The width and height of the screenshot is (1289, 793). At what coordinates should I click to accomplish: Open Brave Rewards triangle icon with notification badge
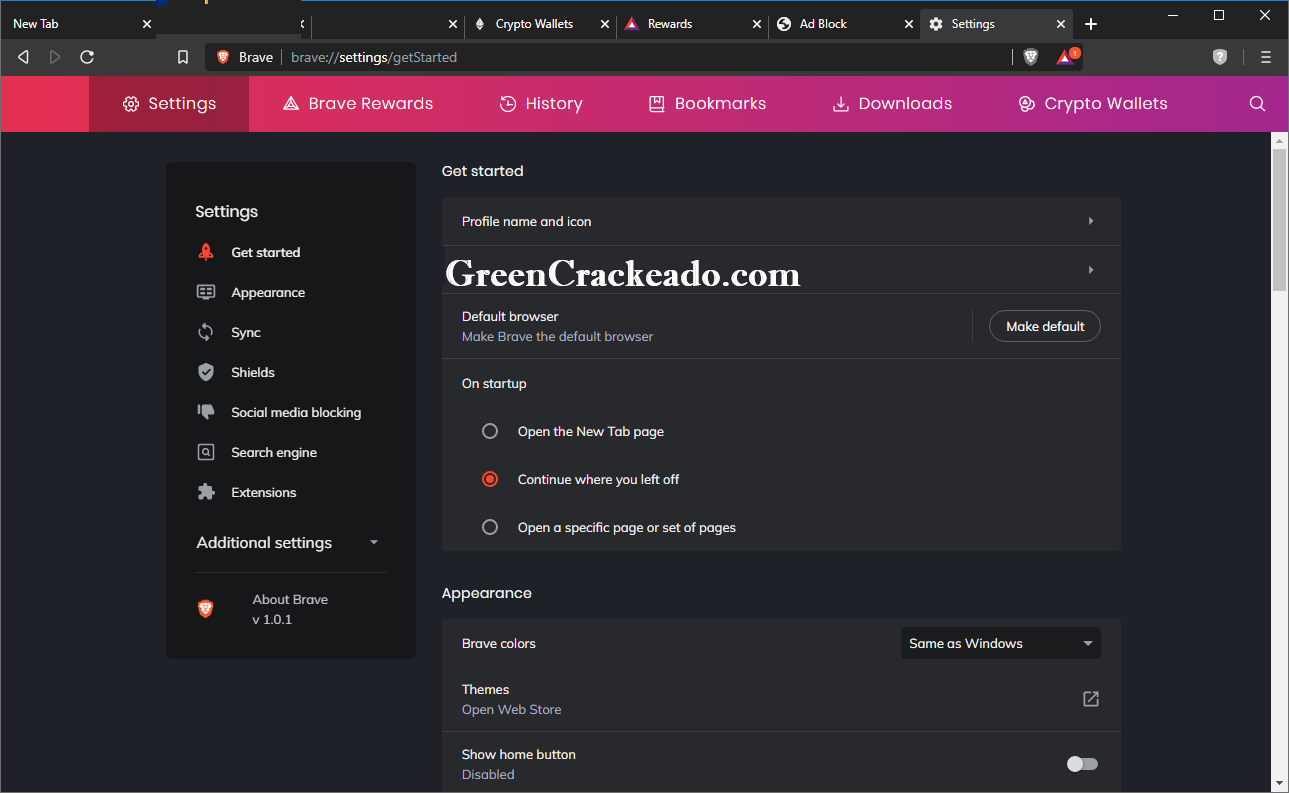coord(1067,57)
